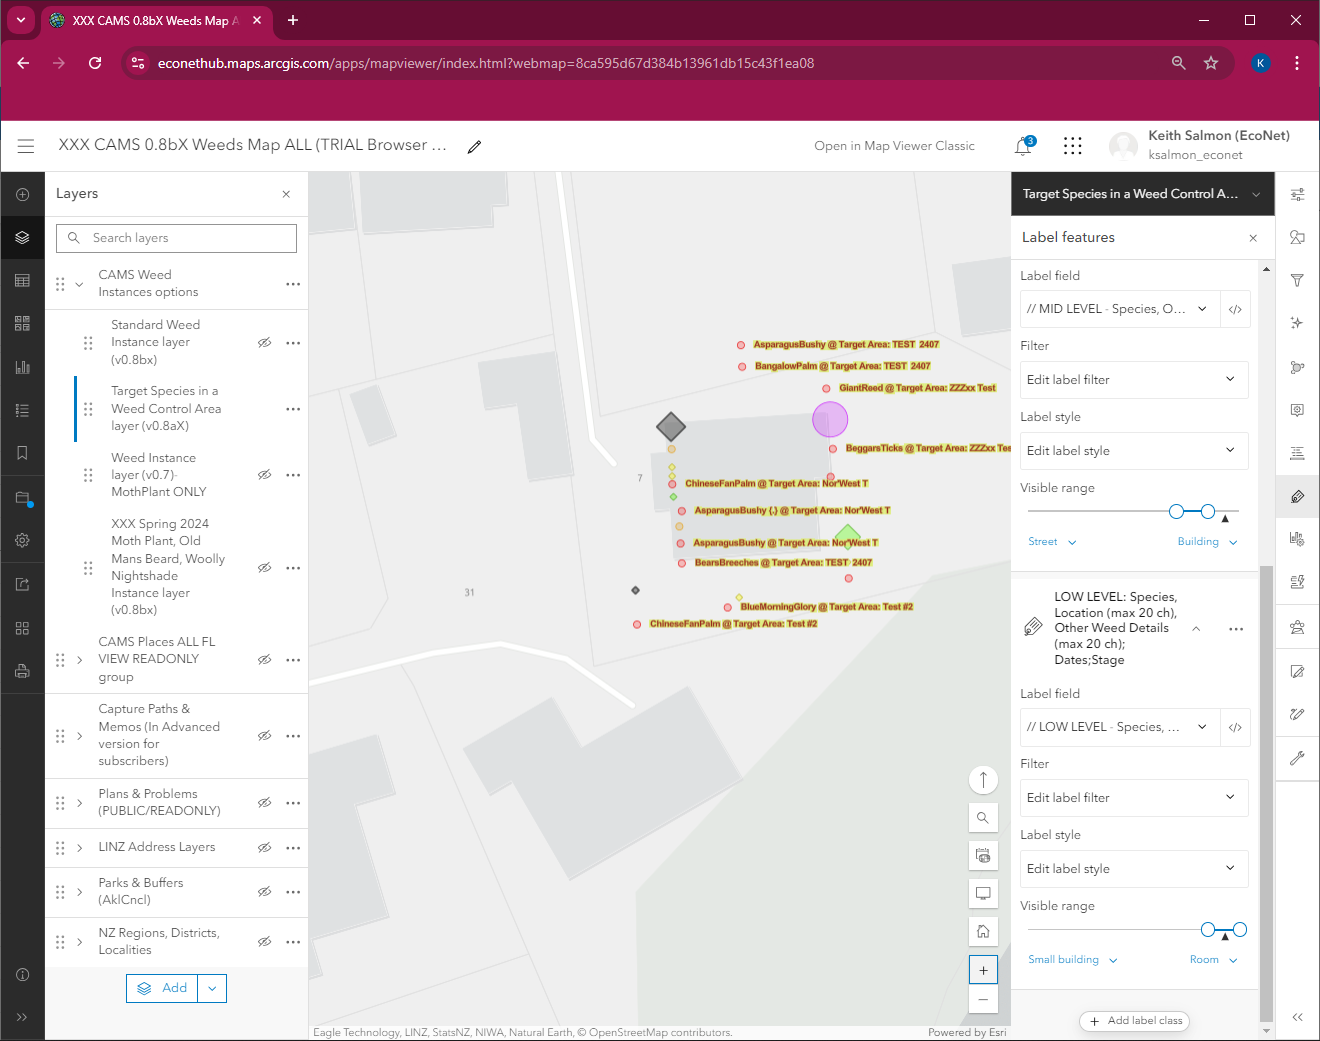Open the Legend panel icon
This screenshot has height=1041, width=1320.
coord(22,410)
